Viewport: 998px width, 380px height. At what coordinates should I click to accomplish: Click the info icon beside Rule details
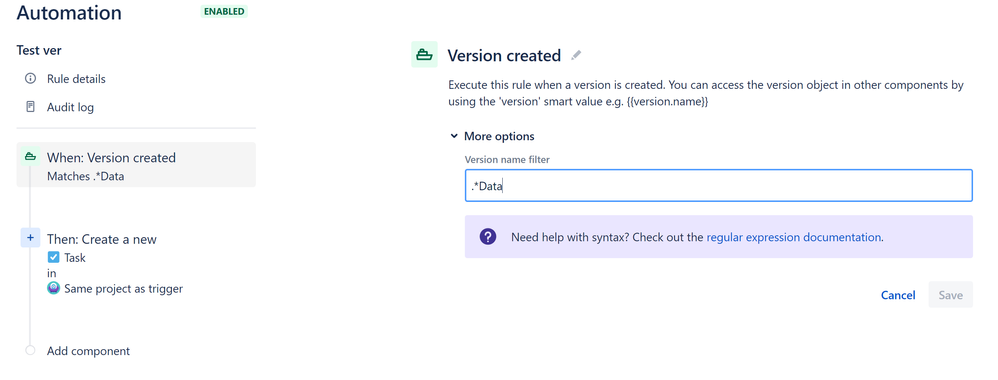[30, 79]
